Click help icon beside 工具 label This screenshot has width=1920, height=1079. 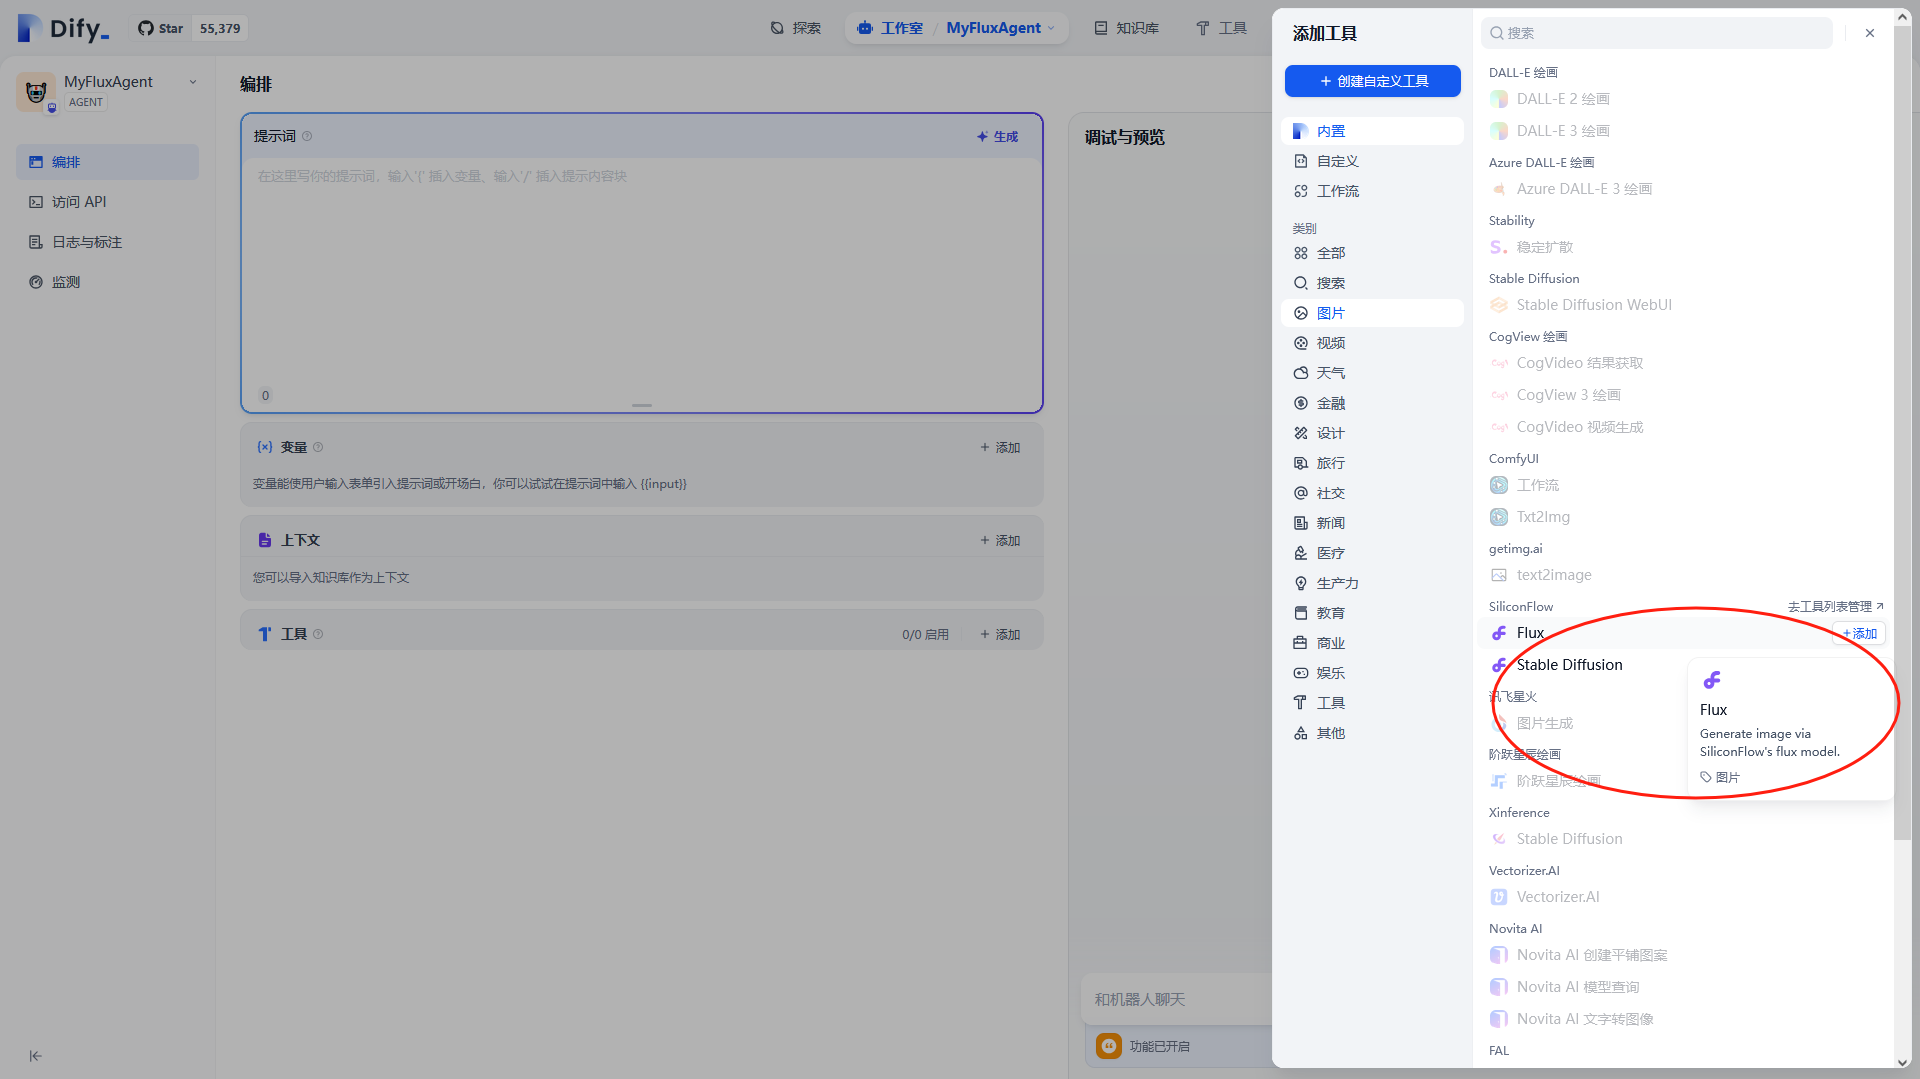pos(318,634)
